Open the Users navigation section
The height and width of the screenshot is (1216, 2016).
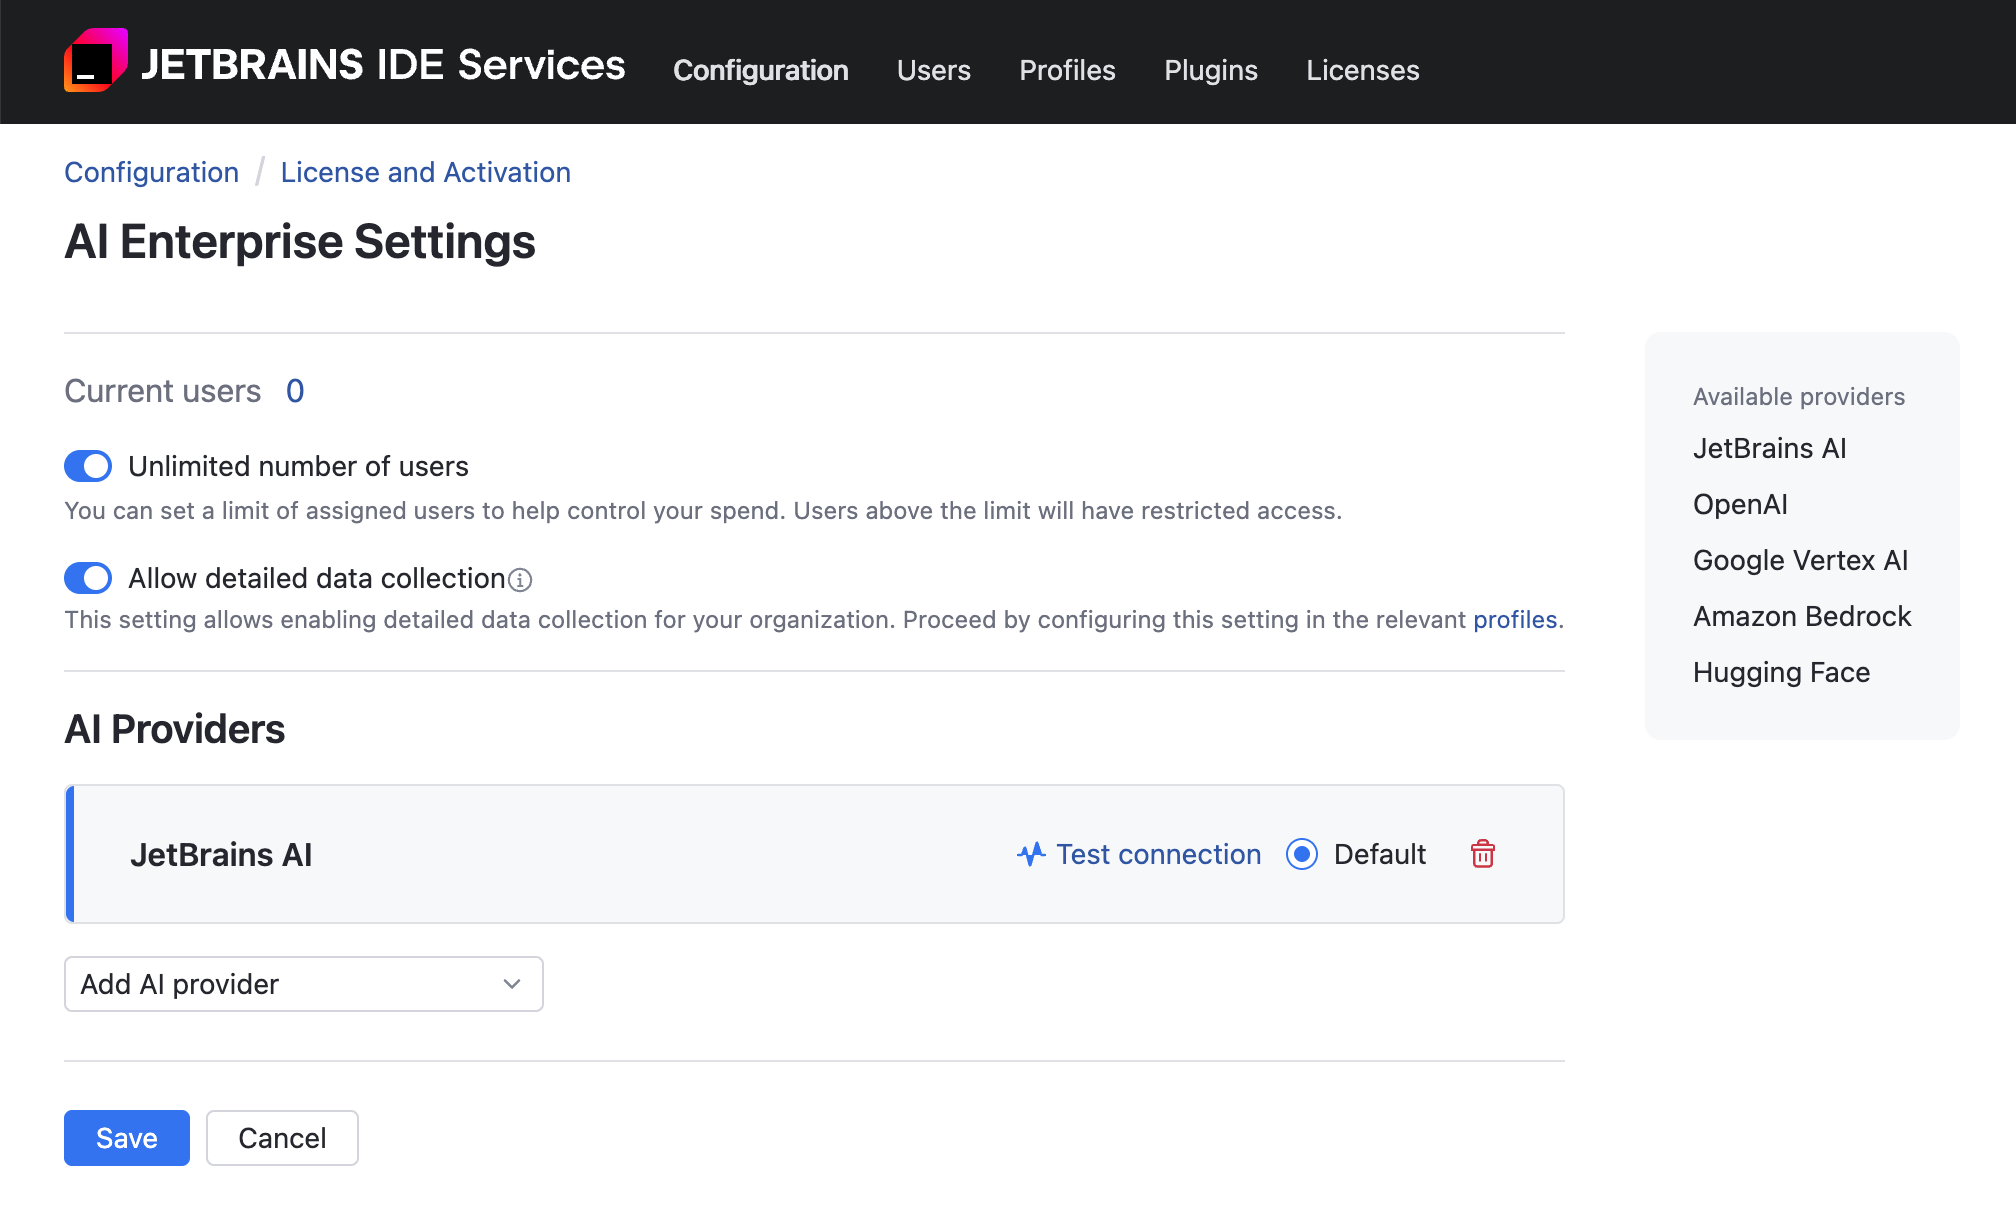(x=934, y=70)
